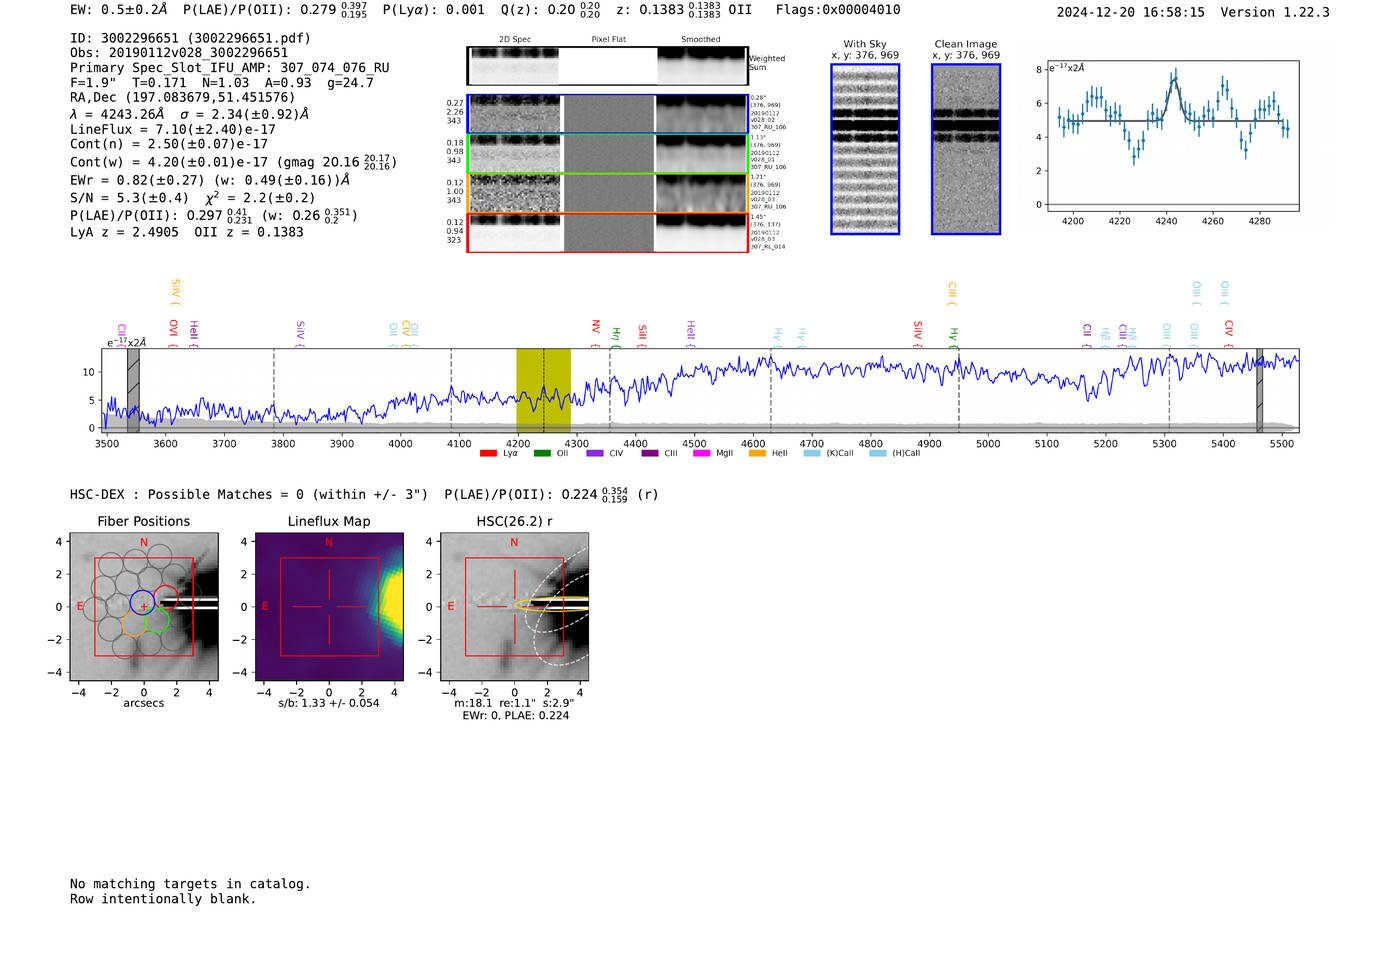
Task: Click the green fiber circle in Fiber Positions
Action: 157,620
